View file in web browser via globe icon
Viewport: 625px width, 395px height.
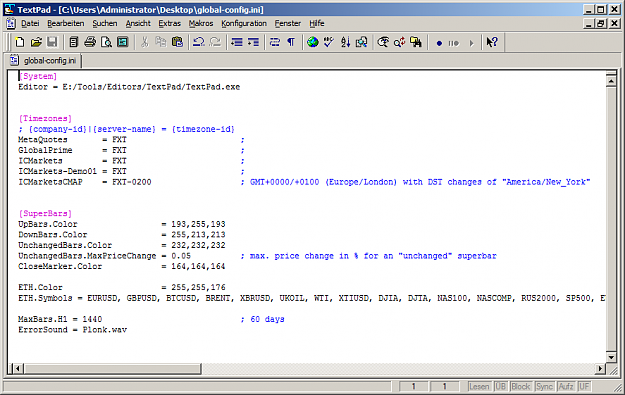tap(313, 42)
